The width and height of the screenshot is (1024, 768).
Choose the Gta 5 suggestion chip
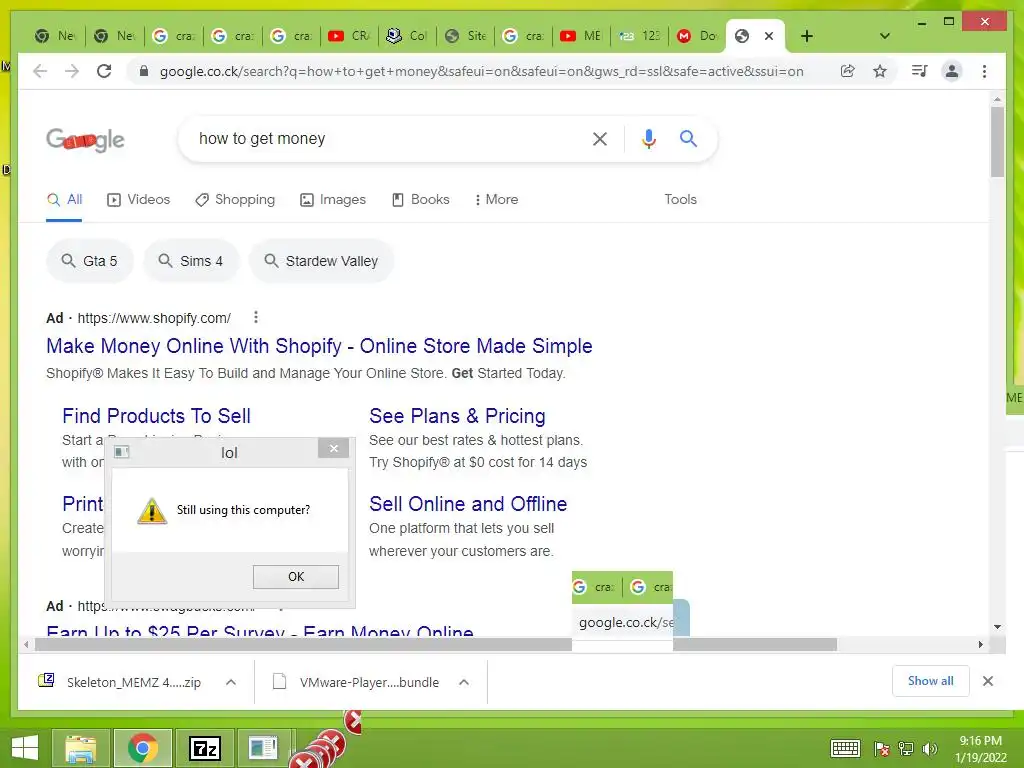(90, 261)
